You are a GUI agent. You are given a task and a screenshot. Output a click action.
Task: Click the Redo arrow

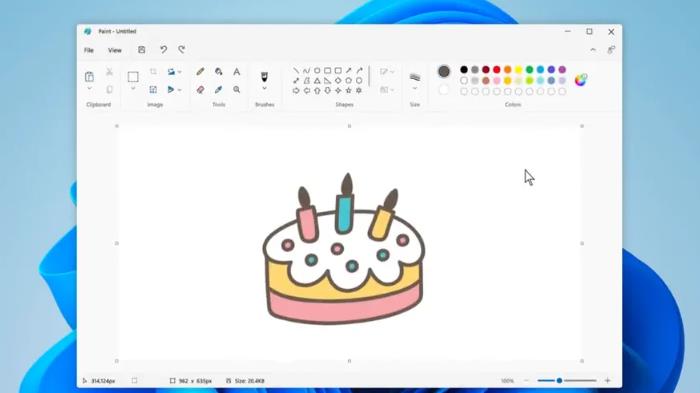(x=182, y=50)
